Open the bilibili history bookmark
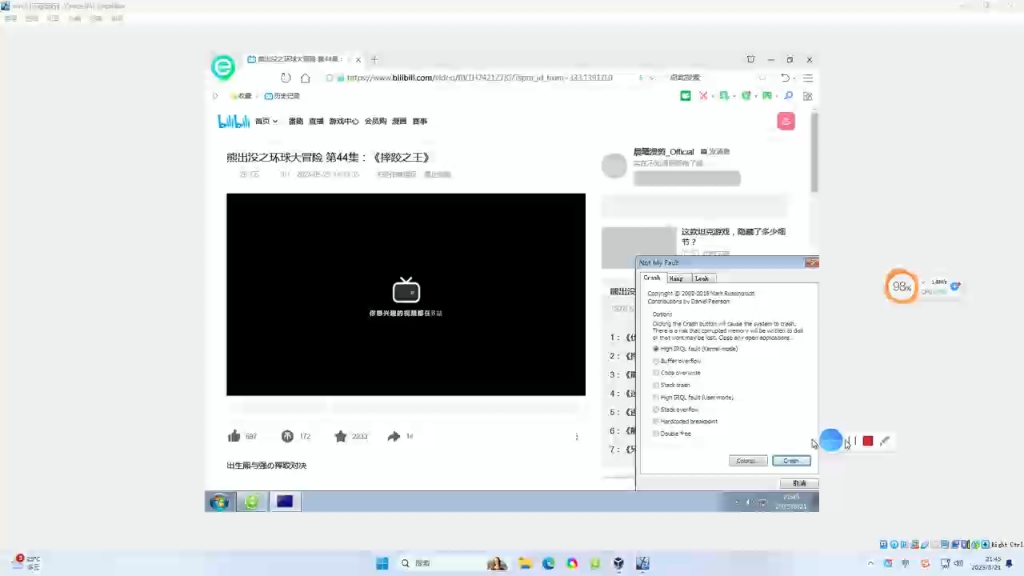Viewport: 1024px width, 576px height. pos(282,96)
